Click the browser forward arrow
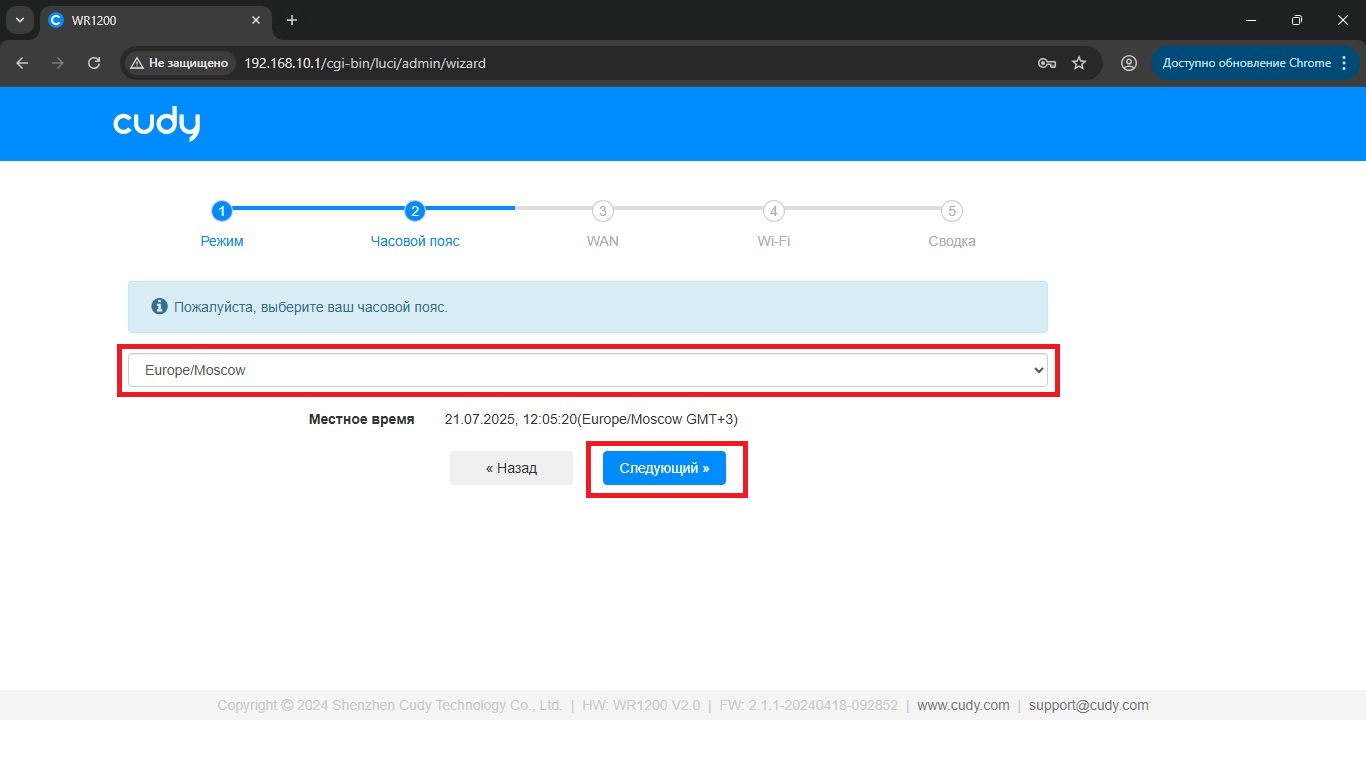 58,63
